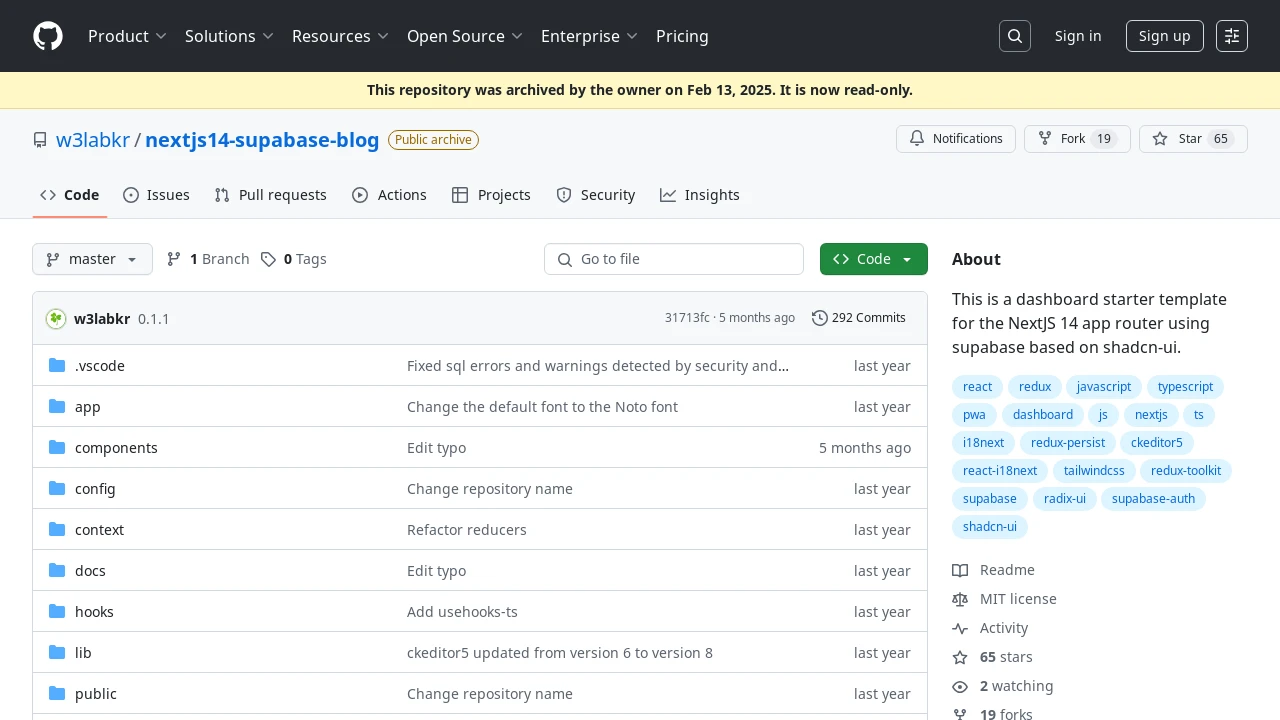The height and width of the screenshot is (720, 1280).
Task: View the 0 Tags link
Action: (x=294, y=259)
